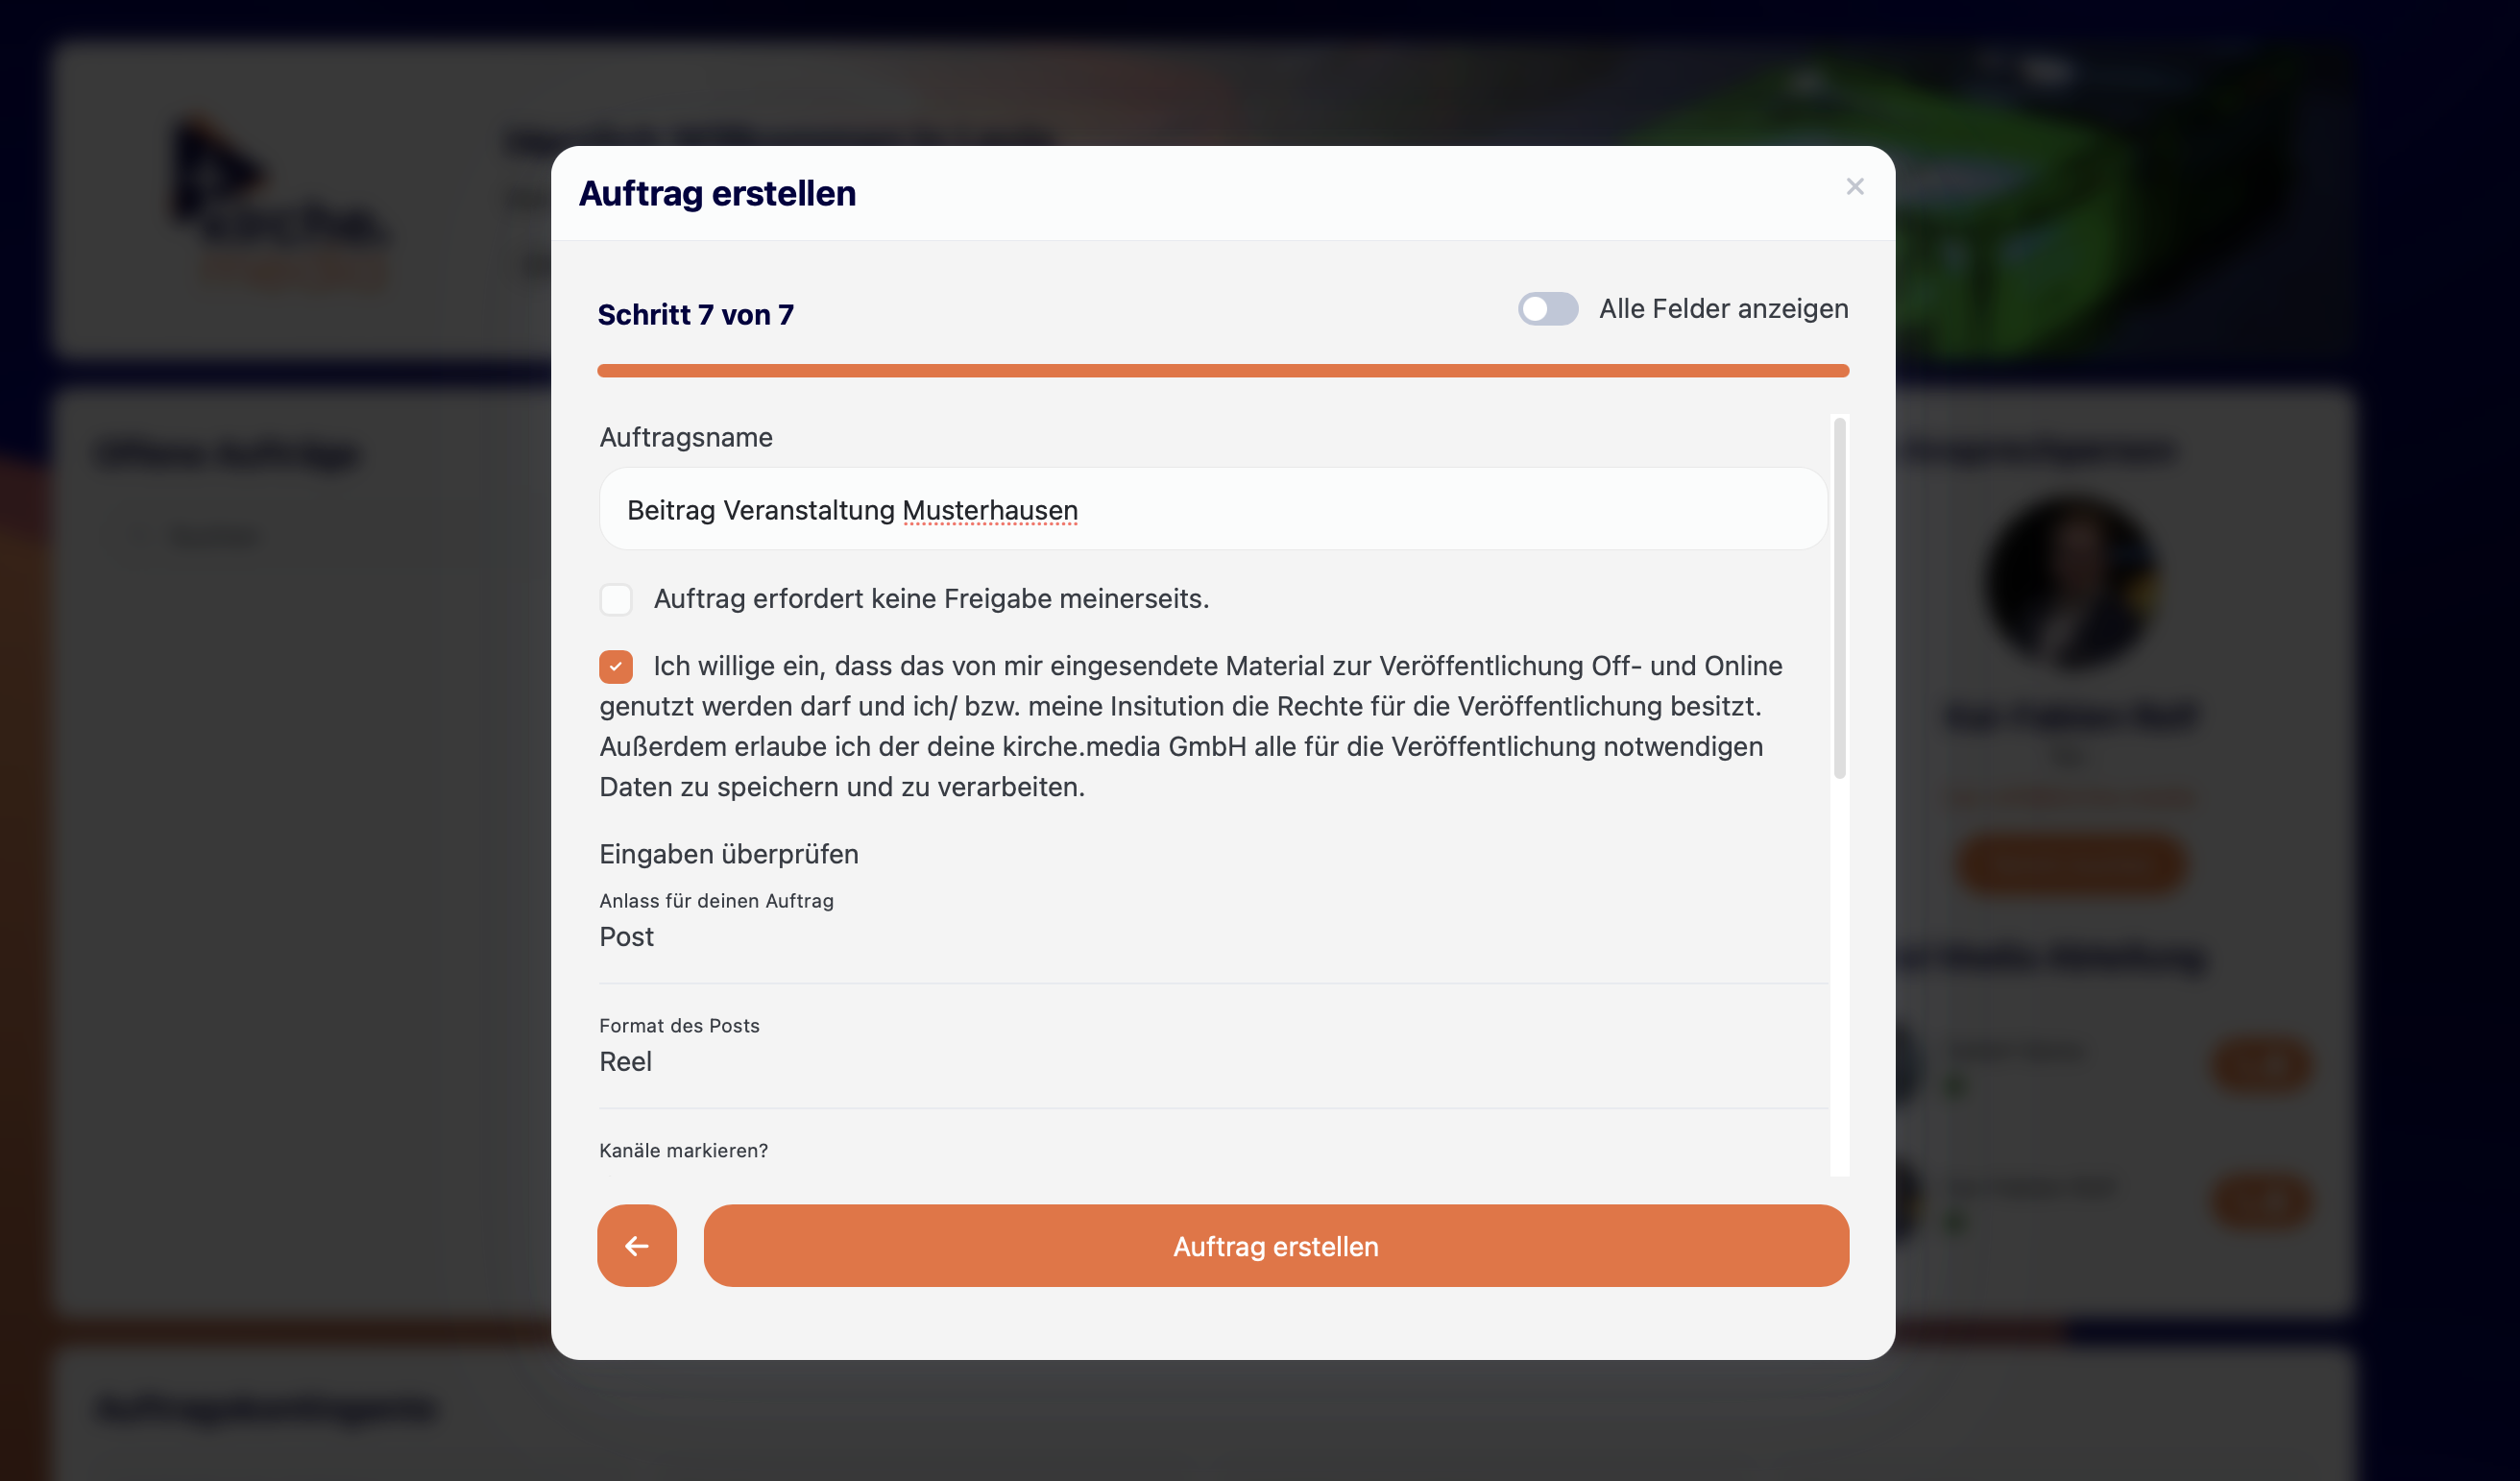
Task: Click the Auftragsname field label
Action: click(x=685, y=437)
